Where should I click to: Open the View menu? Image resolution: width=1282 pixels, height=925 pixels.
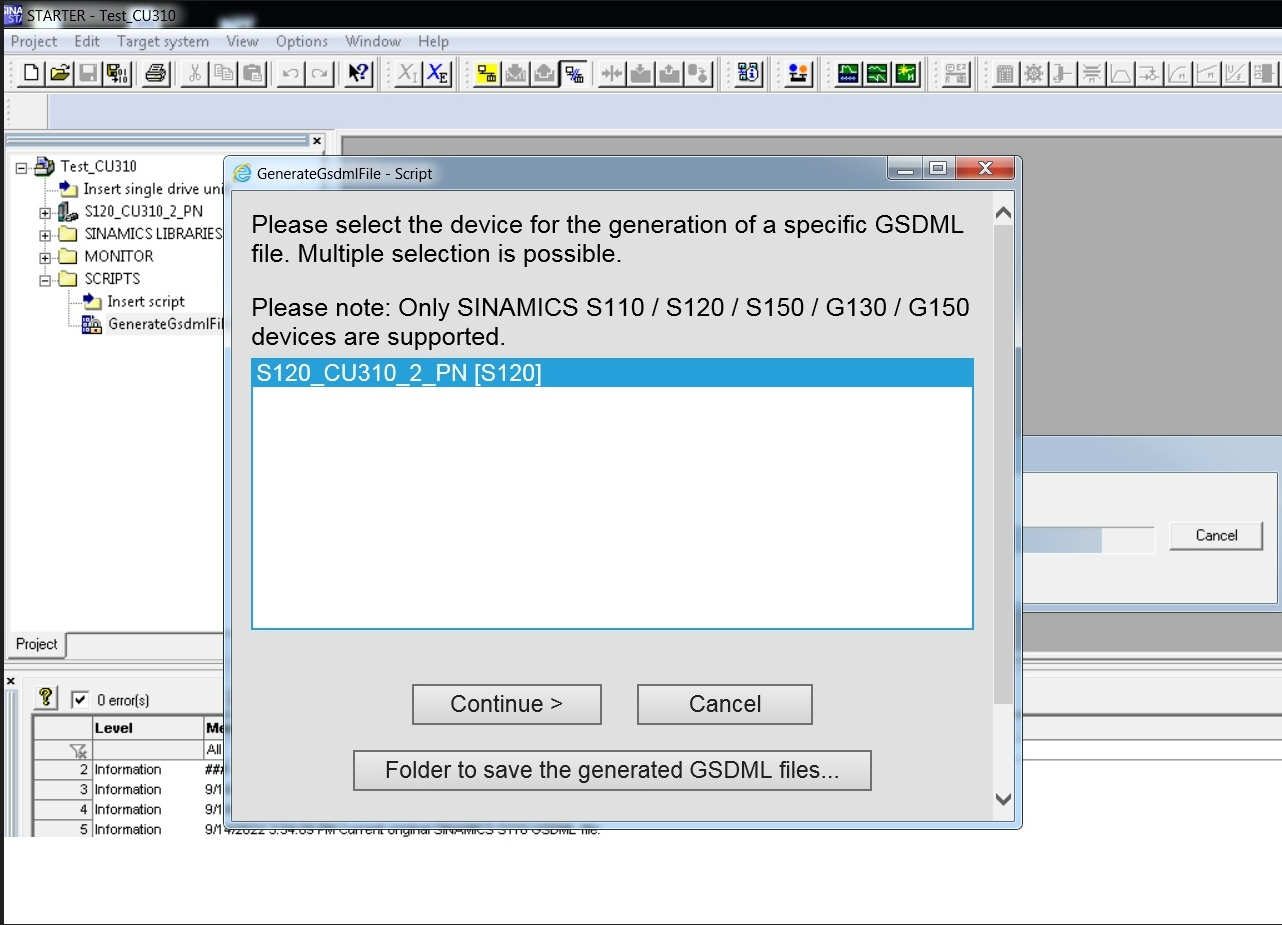[242, 41]
